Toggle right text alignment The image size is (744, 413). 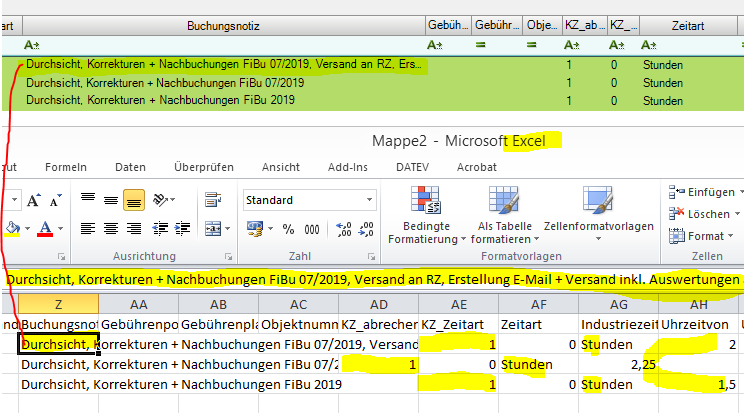[134, 229]
